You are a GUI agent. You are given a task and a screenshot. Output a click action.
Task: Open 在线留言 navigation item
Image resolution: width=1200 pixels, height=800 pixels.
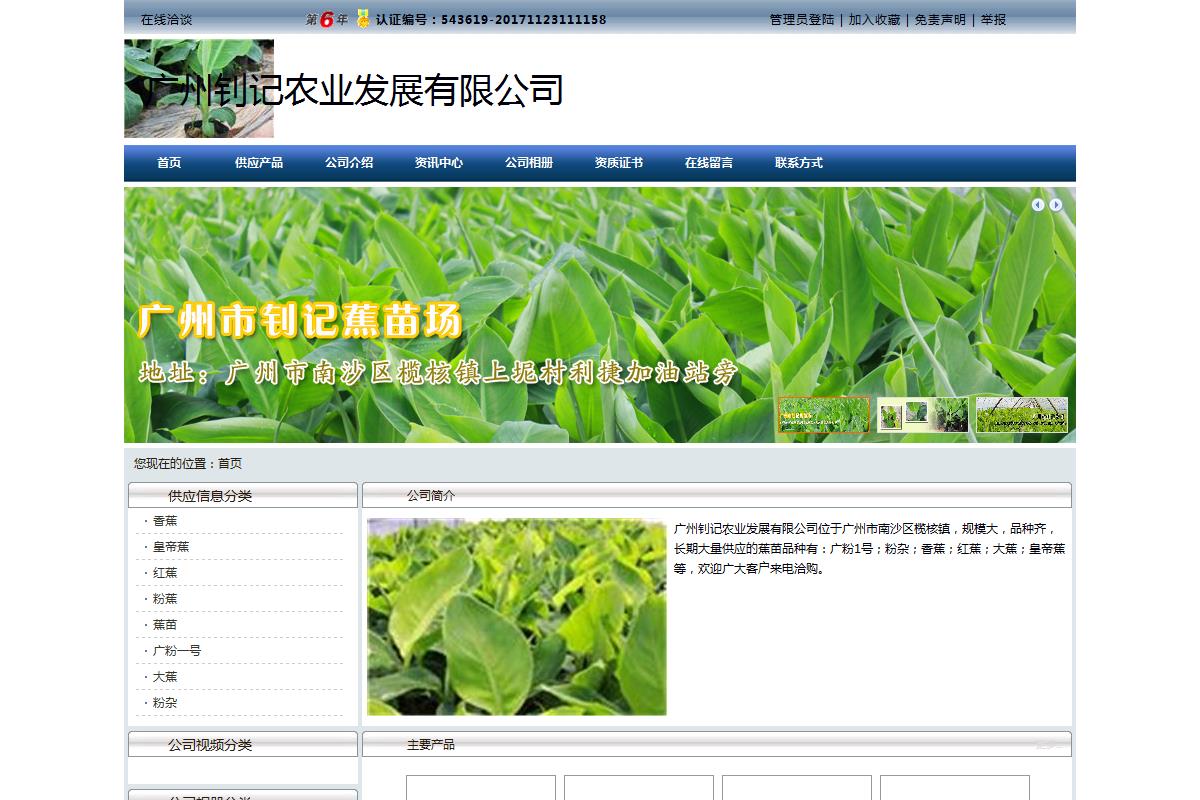coord(709,163)
